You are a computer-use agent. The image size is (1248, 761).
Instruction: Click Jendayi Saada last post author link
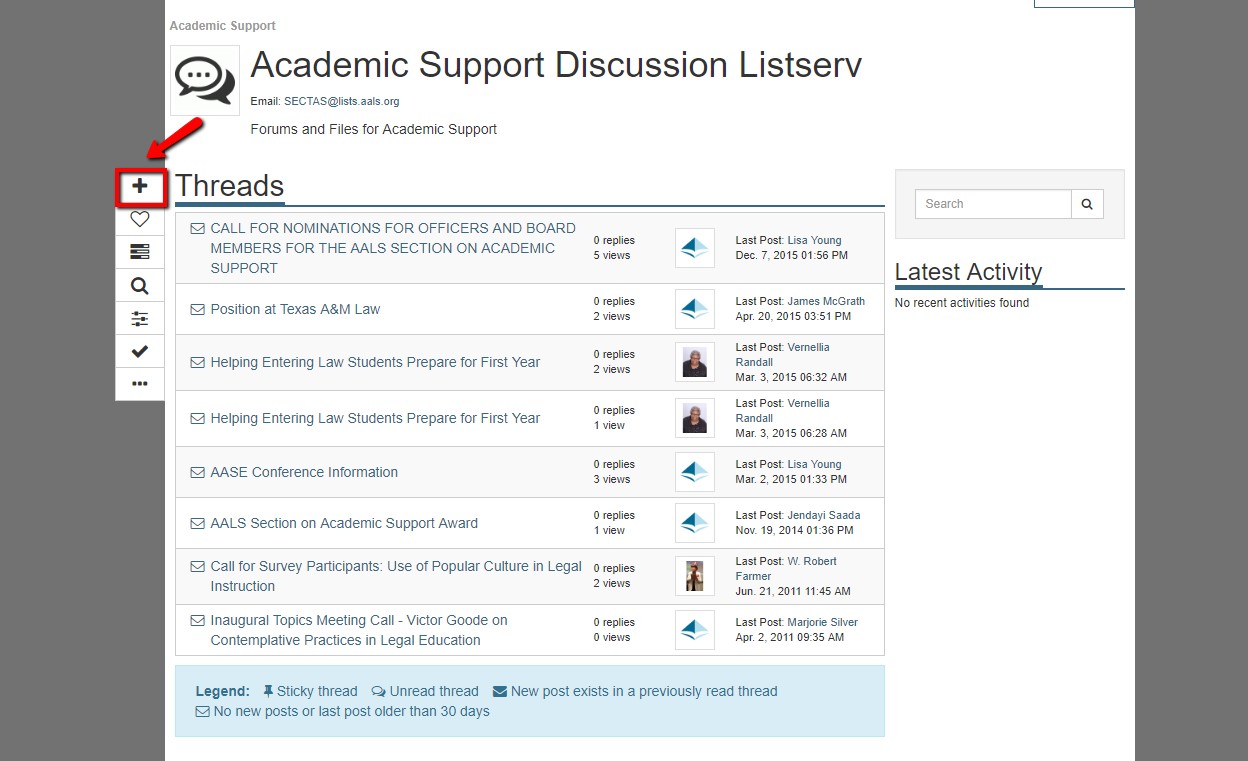pos(823,515)
